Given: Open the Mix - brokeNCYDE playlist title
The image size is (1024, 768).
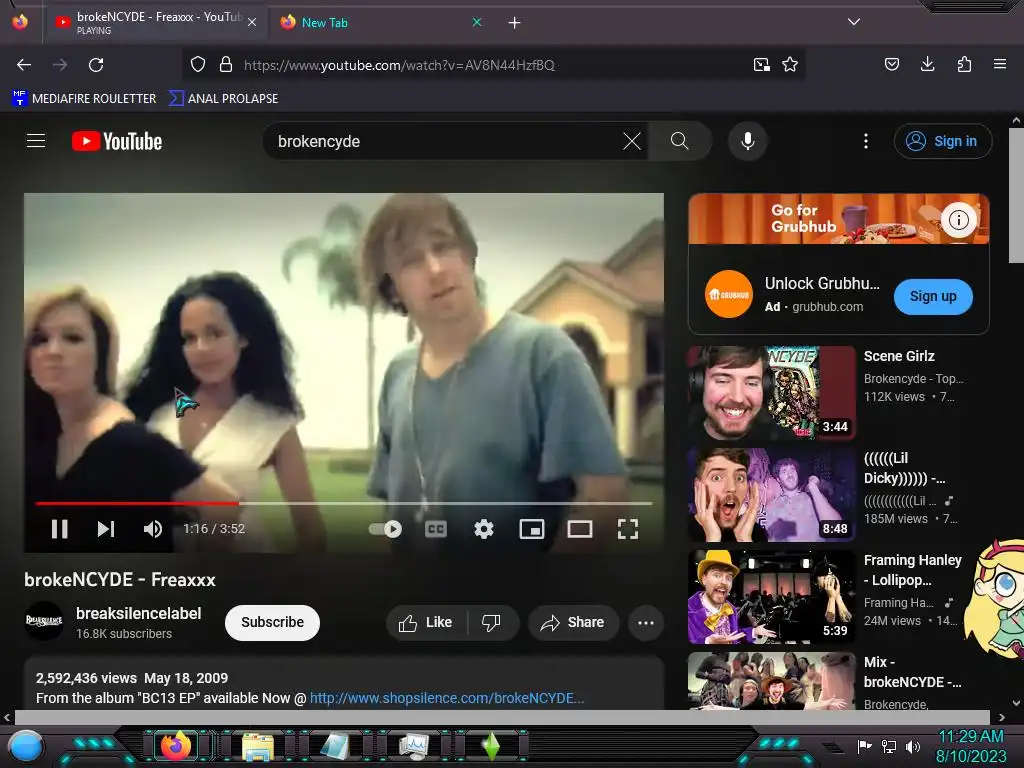Looking at the screenshot, I should pos(912,672).
